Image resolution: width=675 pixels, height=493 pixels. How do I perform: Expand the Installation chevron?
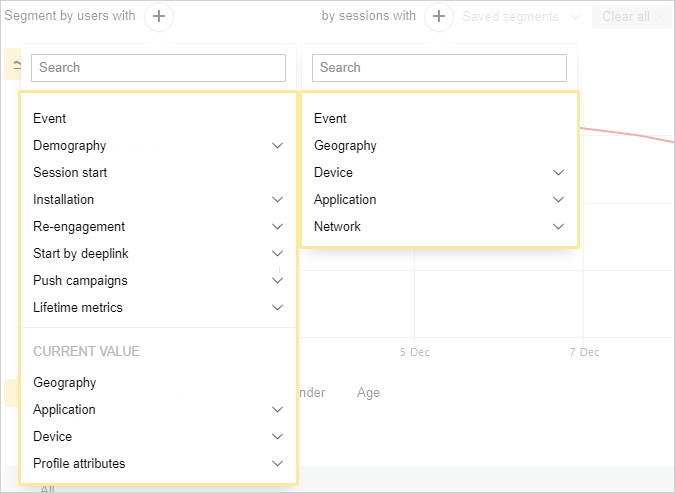(x=277, y=200)
